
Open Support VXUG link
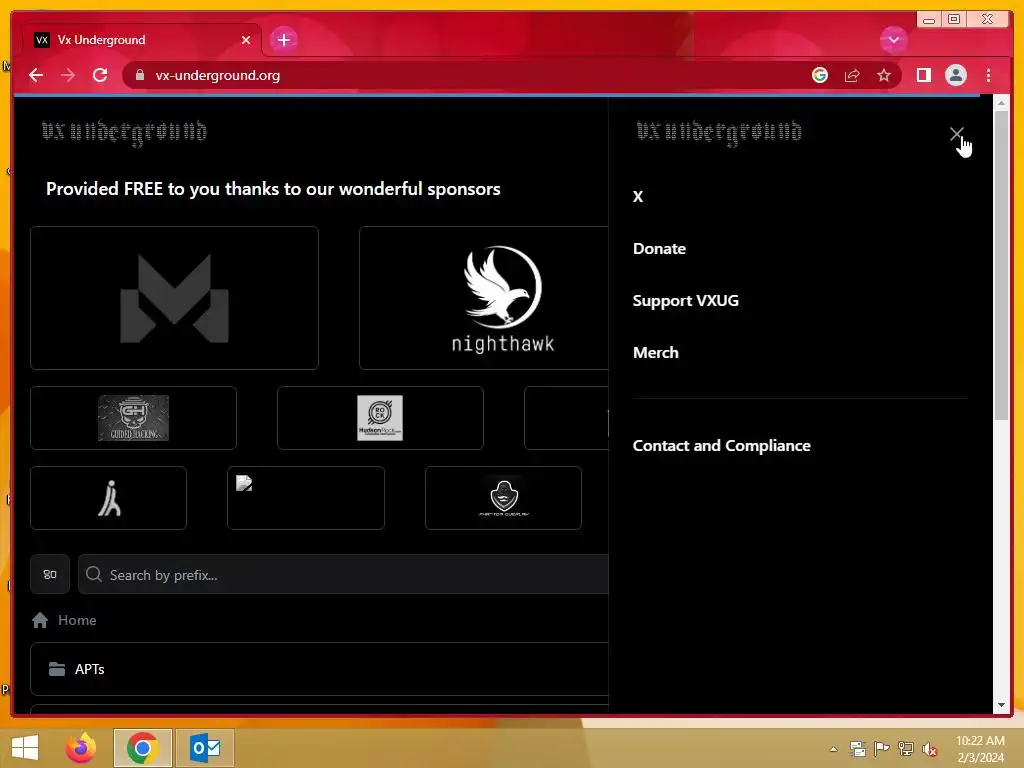tap(686, 300)
